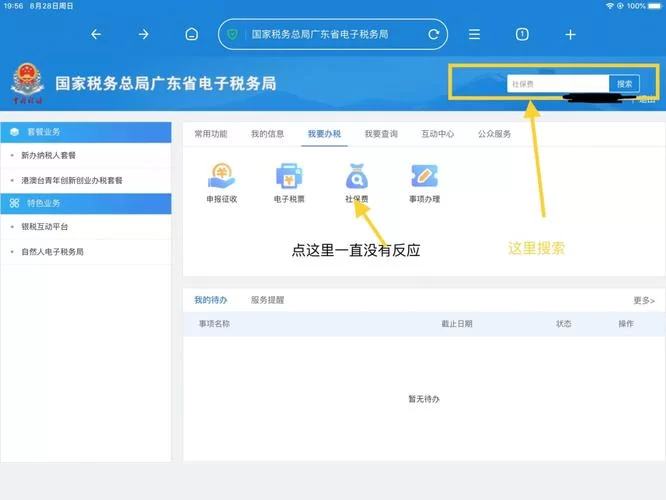Open the browser home page icon
666x500 pixels.
(x=192, y=34)
